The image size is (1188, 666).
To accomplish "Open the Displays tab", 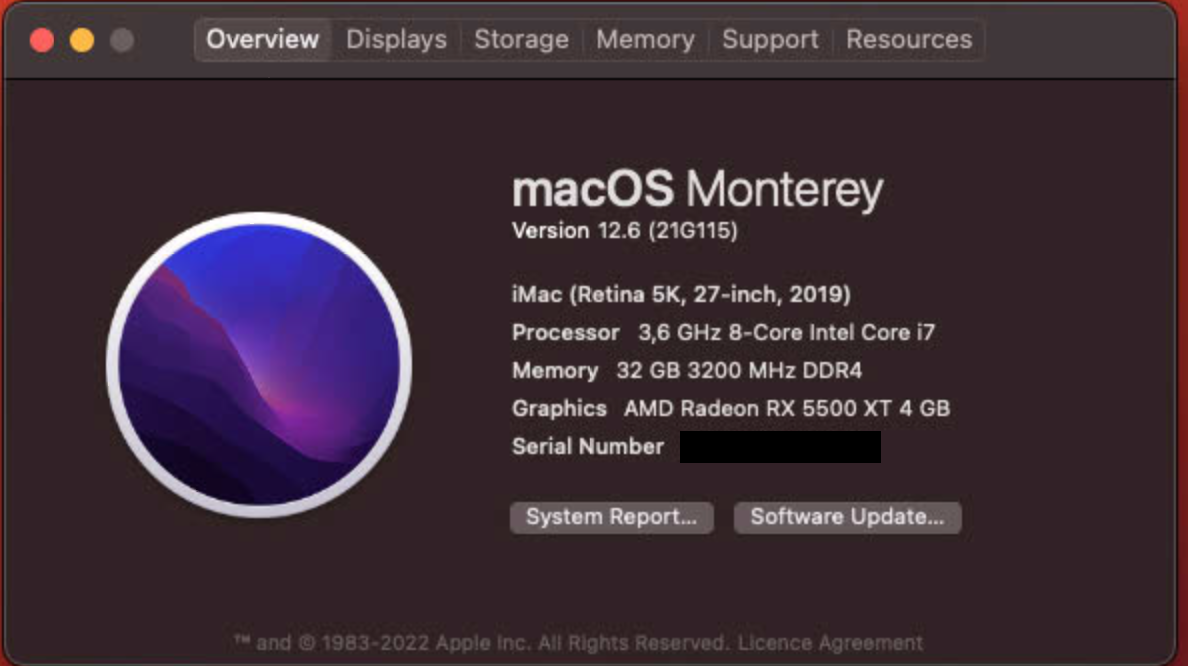I will 396,40.
